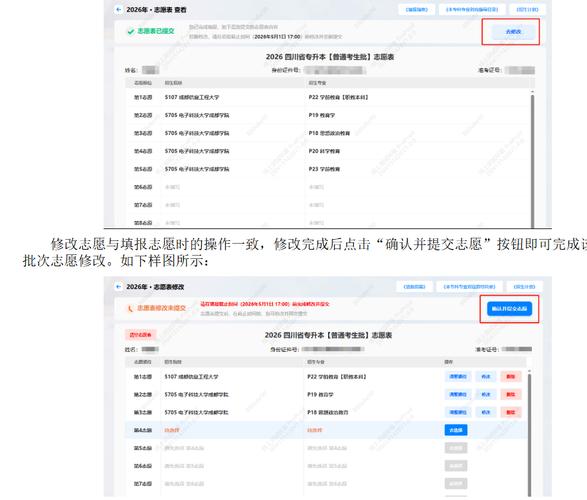Image resolution: width=587 pixels, height=500 pixels.
Task: Click red 删除 button in 第2志愿 row
Action: [x=511, y=394]
